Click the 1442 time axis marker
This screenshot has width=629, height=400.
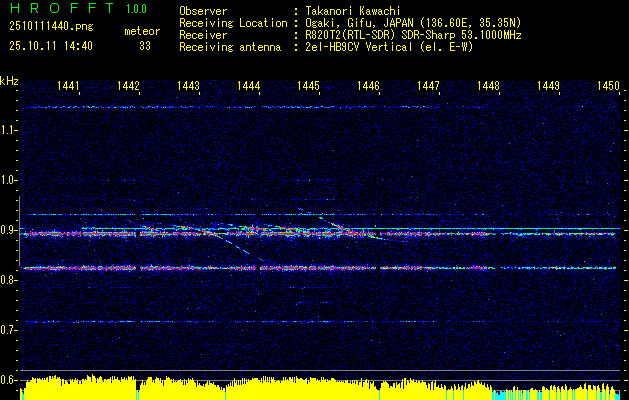(128, 85)
